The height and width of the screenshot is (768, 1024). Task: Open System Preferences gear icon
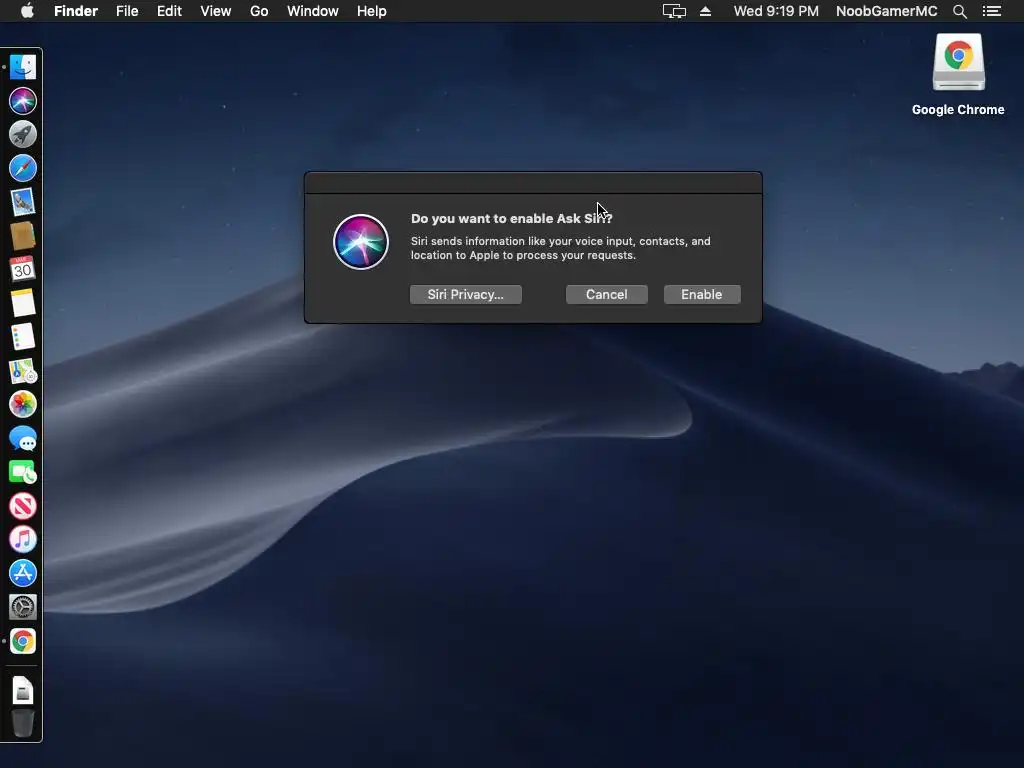tap(23, 607)
